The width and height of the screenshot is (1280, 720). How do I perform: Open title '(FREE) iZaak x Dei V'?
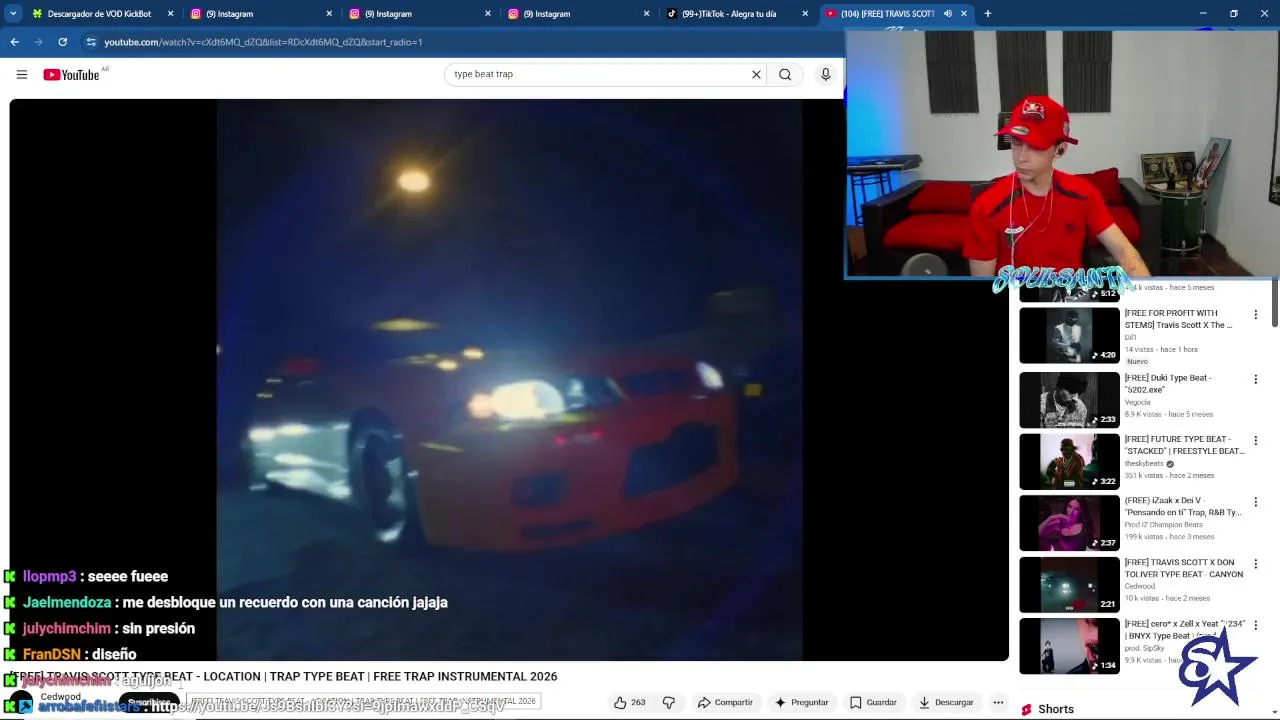pos(1183,506)
